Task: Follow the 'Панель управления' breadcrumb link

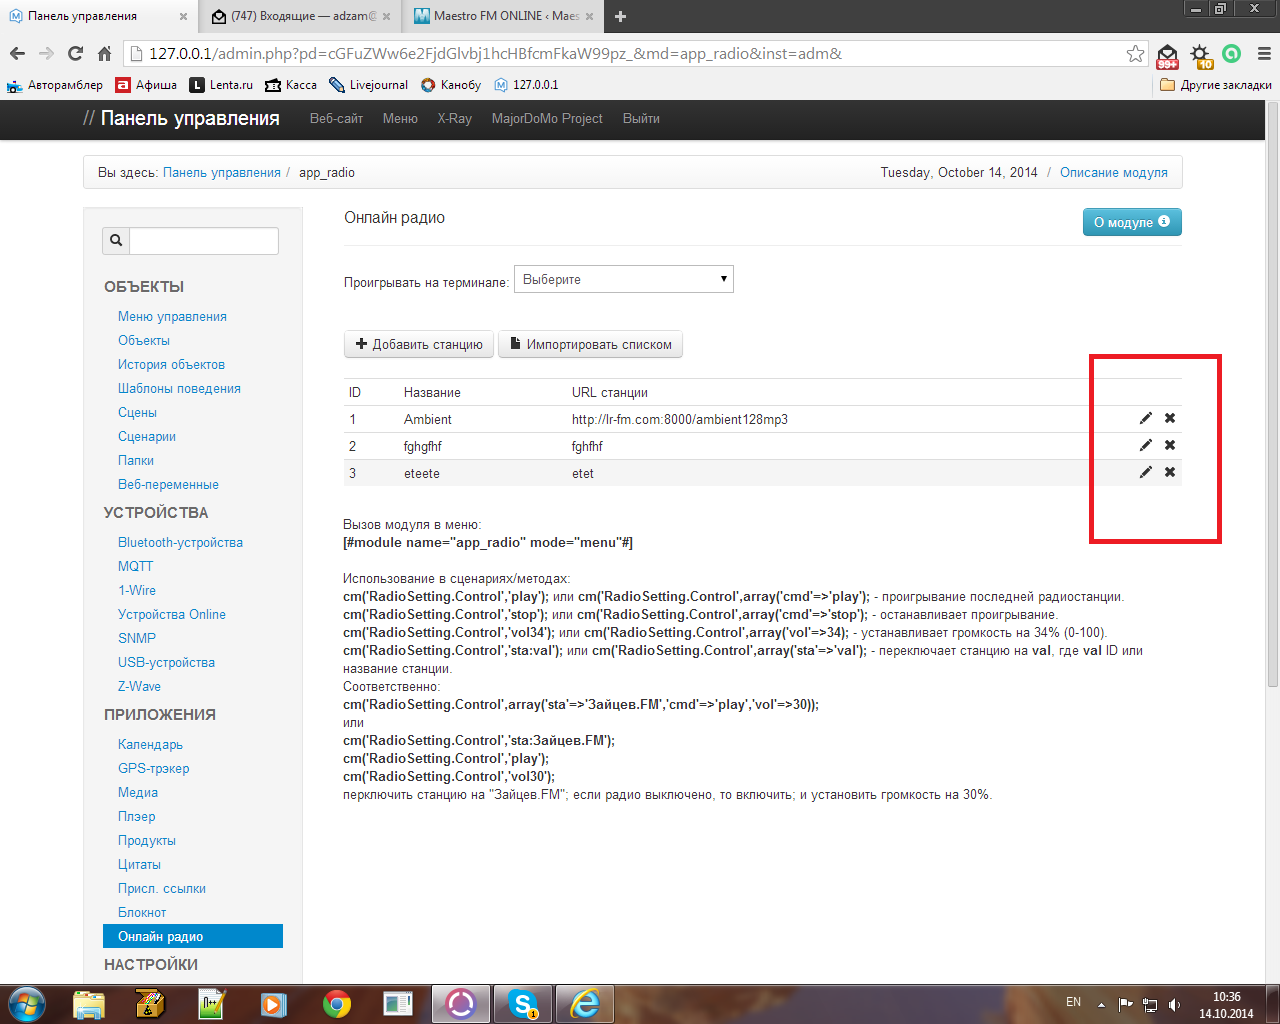Action: click(222, 172)
